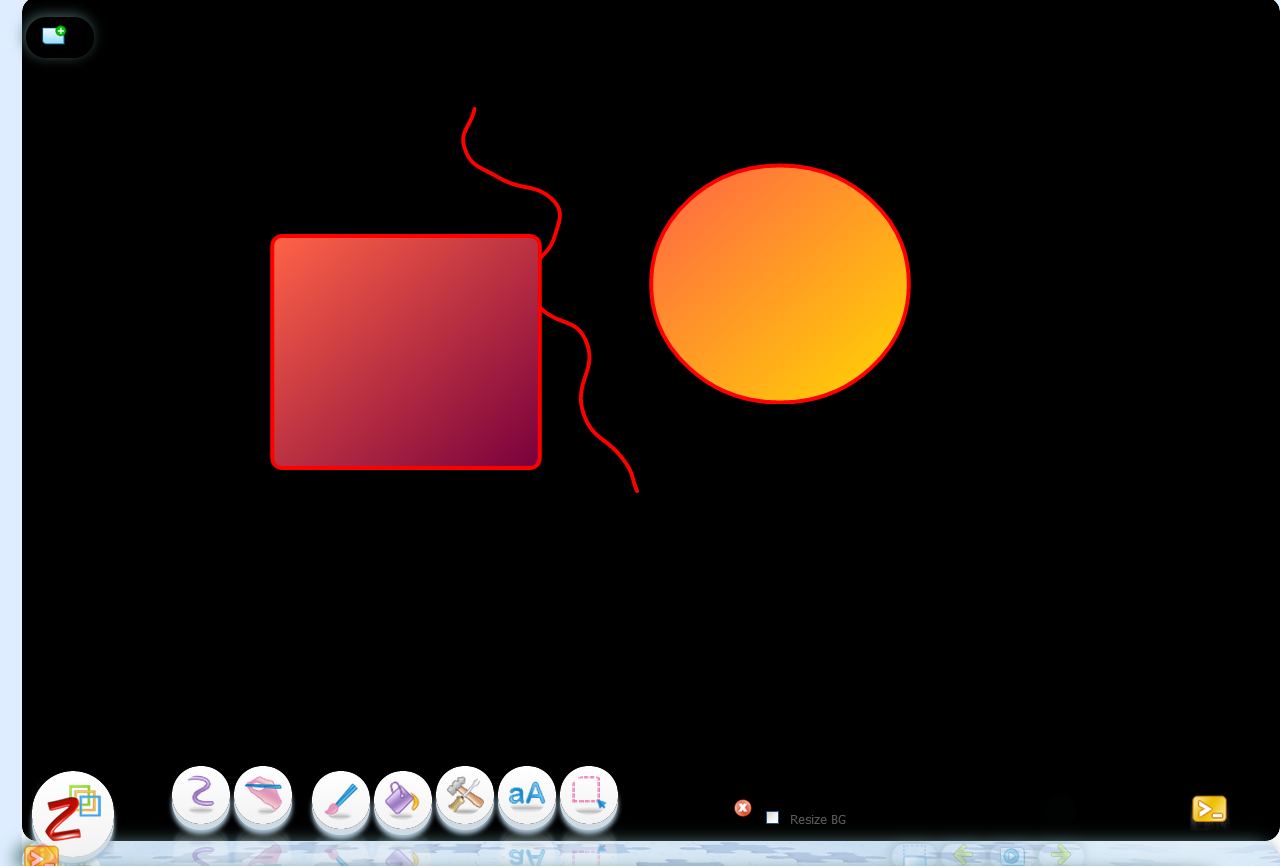Select the purple freehand curve tool
Screen dimensions: 1280x866
click(201, 794)
